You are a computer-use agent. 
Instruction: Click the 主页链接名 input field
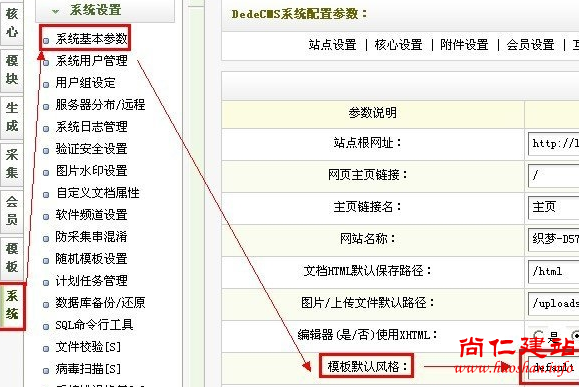tap(554, 208)
